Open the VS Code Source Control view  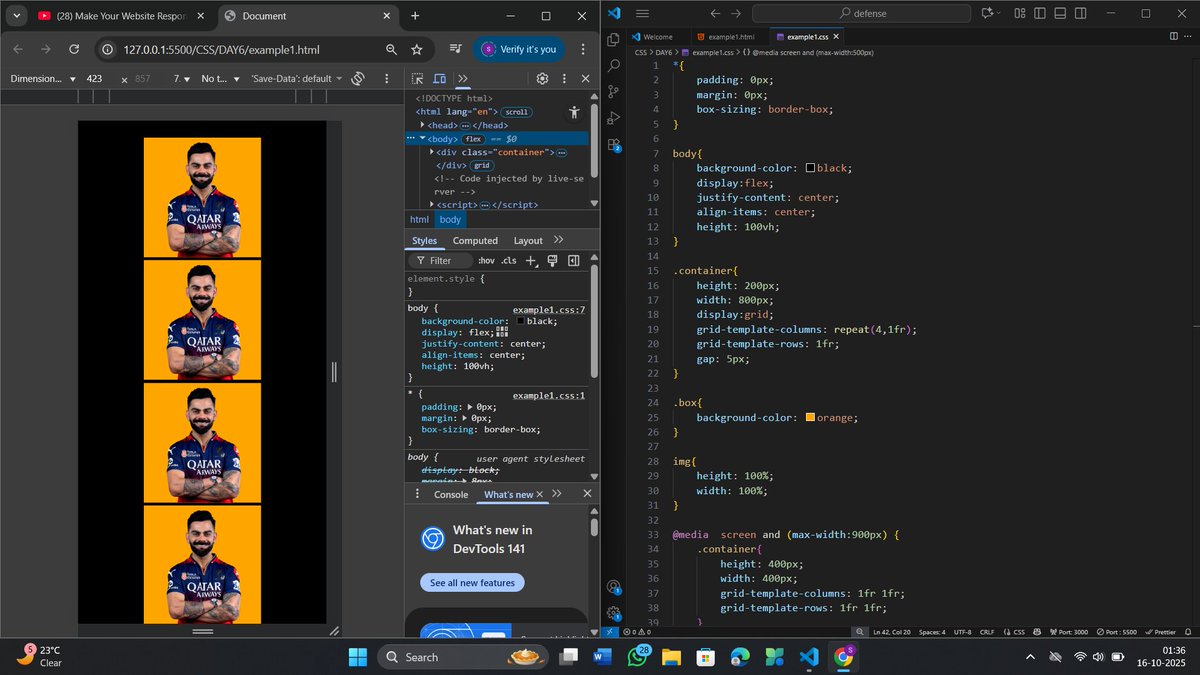614,91
